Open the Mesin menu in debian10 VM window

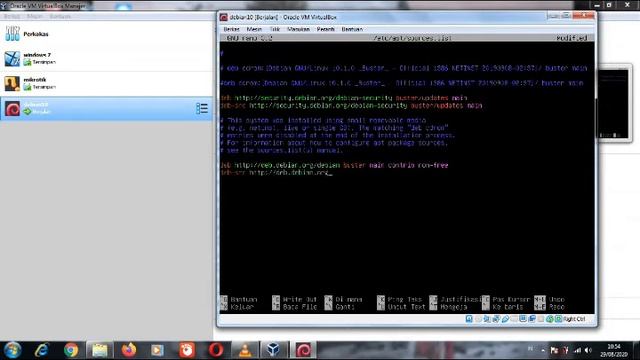pyautogui.click(x=254, y=29)
